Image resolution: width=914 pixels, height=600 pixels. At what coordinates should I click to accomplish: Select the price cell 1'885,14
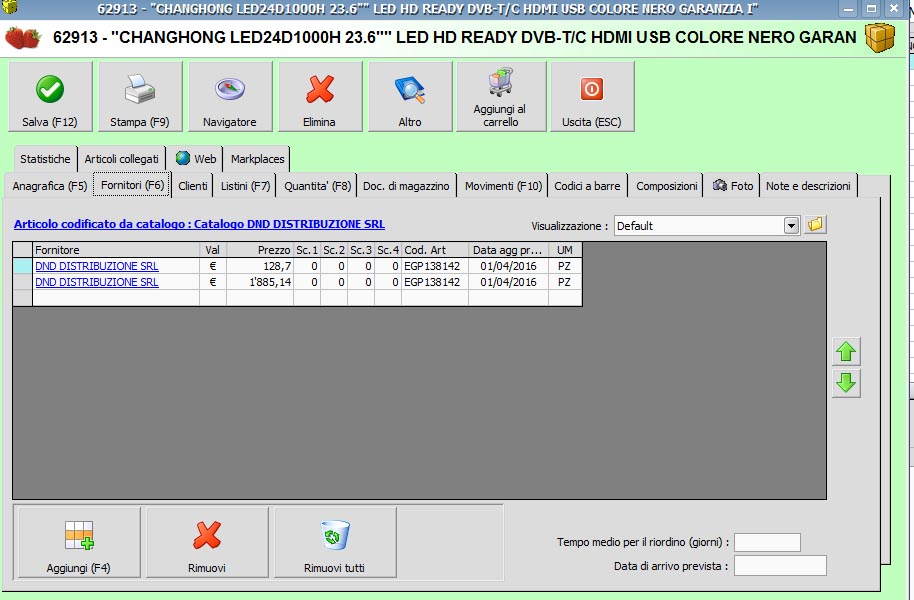pos(260,282)
